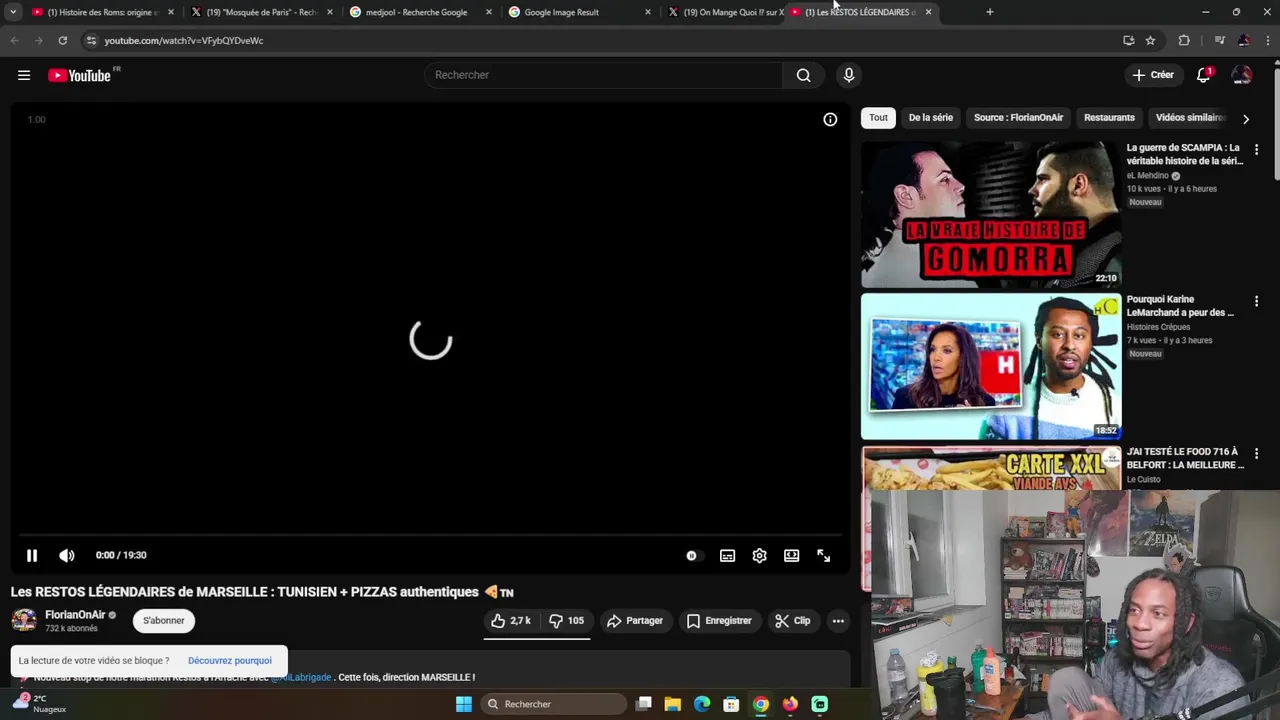Click the search magnifier button on YouTube

[803, 75]
